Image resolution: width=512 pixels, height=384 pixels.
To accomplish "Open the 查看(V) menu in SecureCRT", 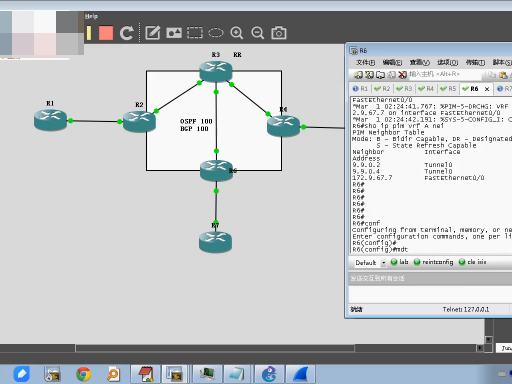I will pyautogui.click(x=419, y=62).
